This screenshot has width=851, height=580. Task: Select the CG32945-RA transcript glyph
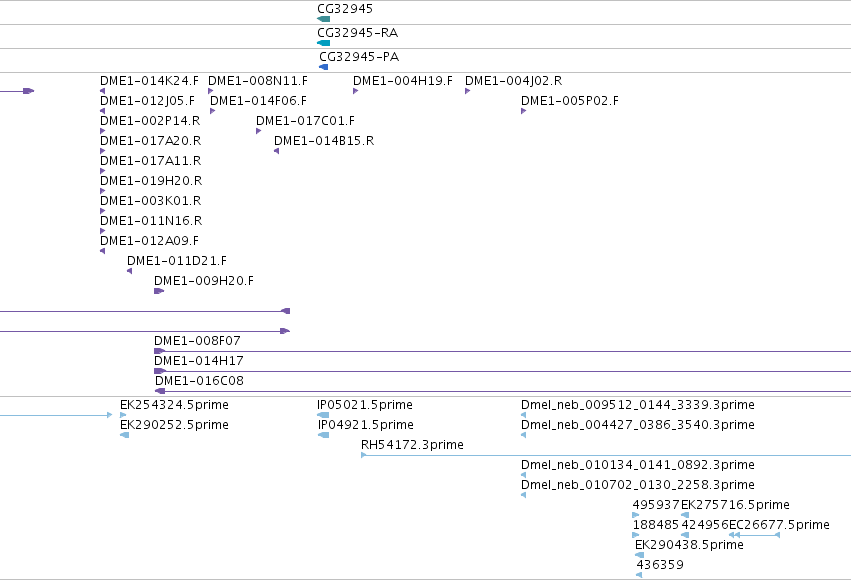(323, 43)
